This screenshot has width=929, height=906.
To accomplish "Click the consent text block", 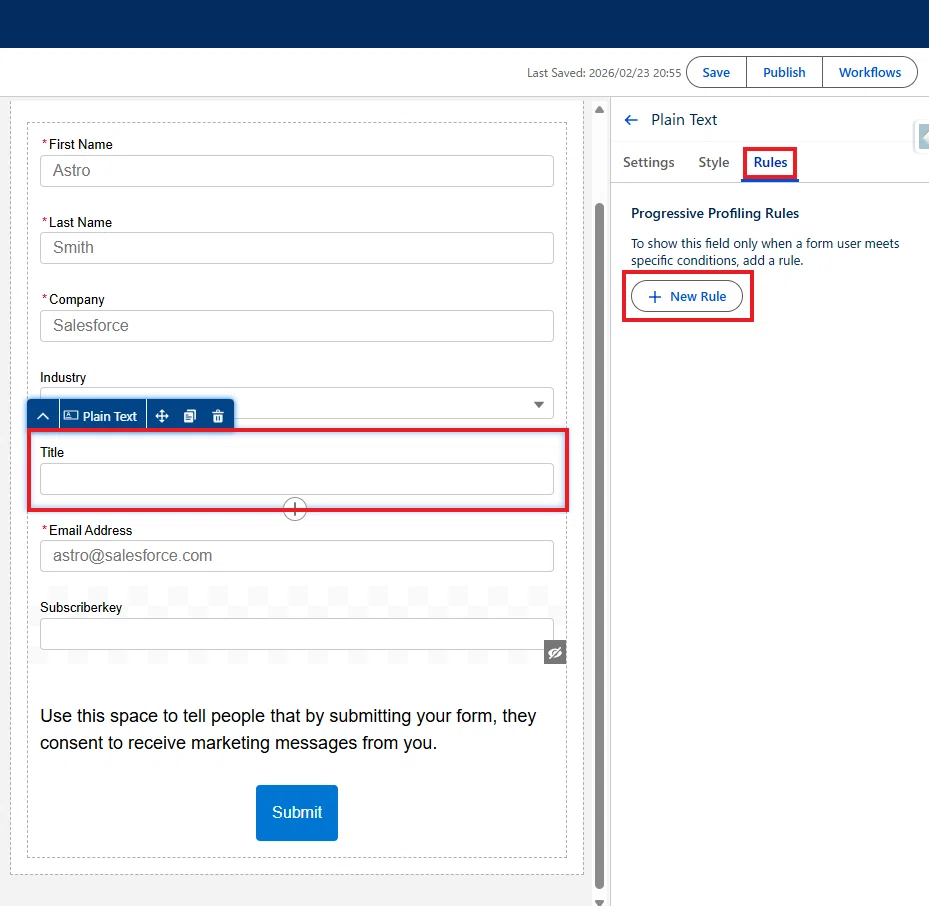I will point(289,729).
